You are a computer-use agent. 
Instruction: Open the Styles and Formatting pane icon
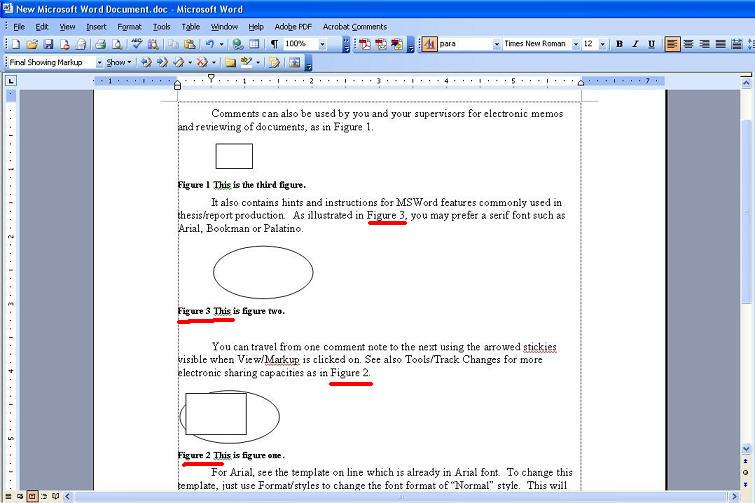[428, 44]
